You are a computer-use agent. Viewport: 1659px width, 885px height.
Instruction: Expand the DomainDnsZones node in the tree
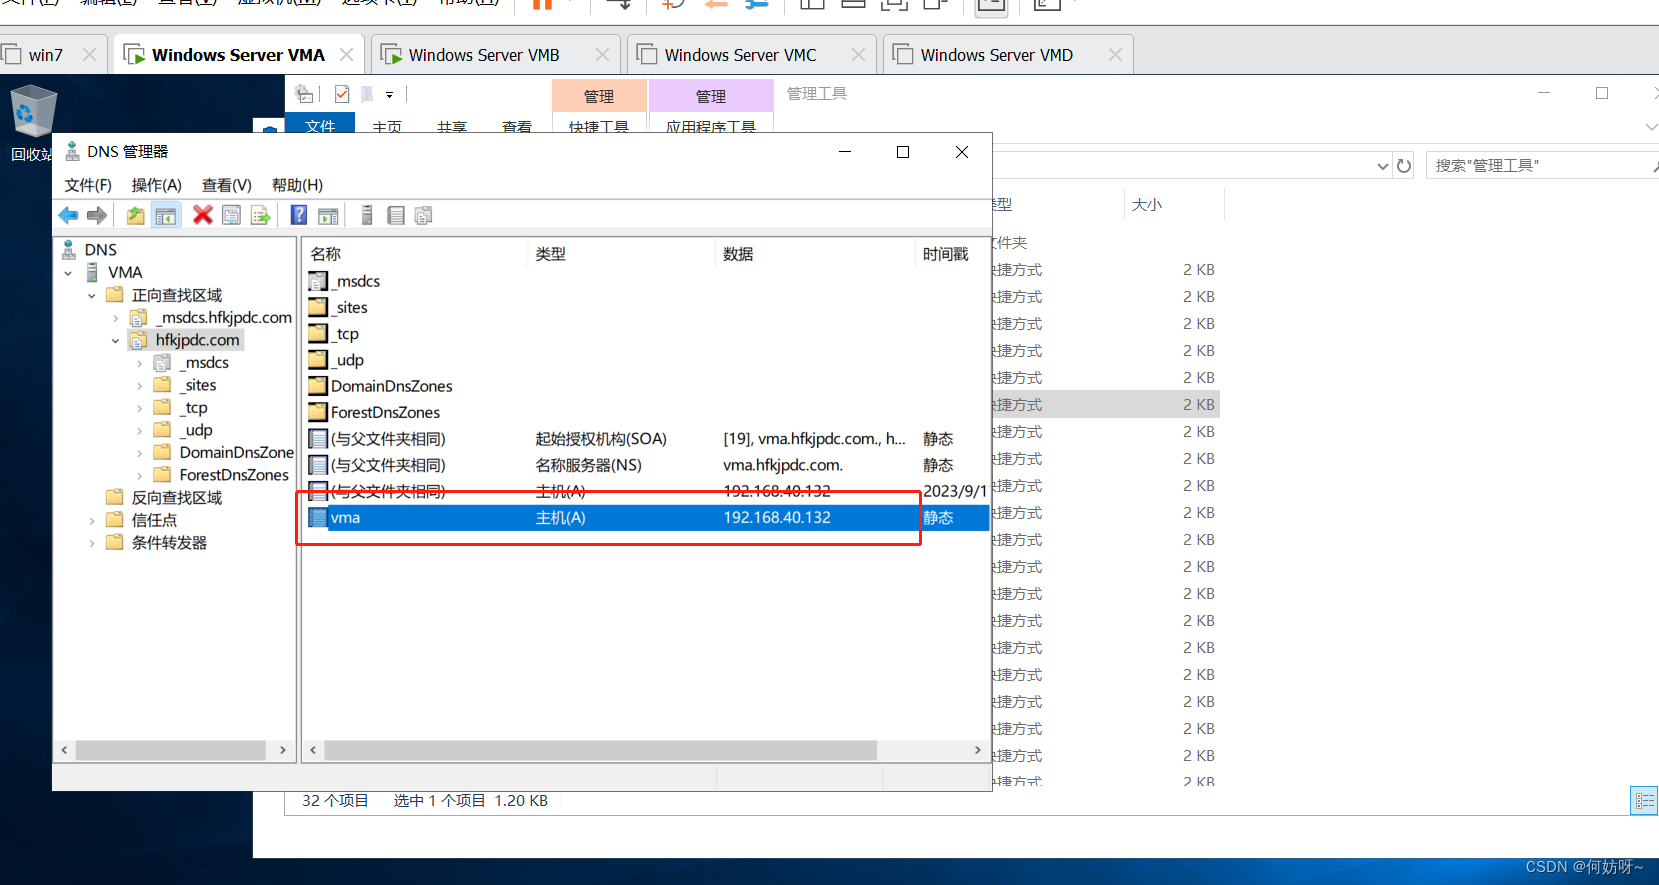click(139, 453)
